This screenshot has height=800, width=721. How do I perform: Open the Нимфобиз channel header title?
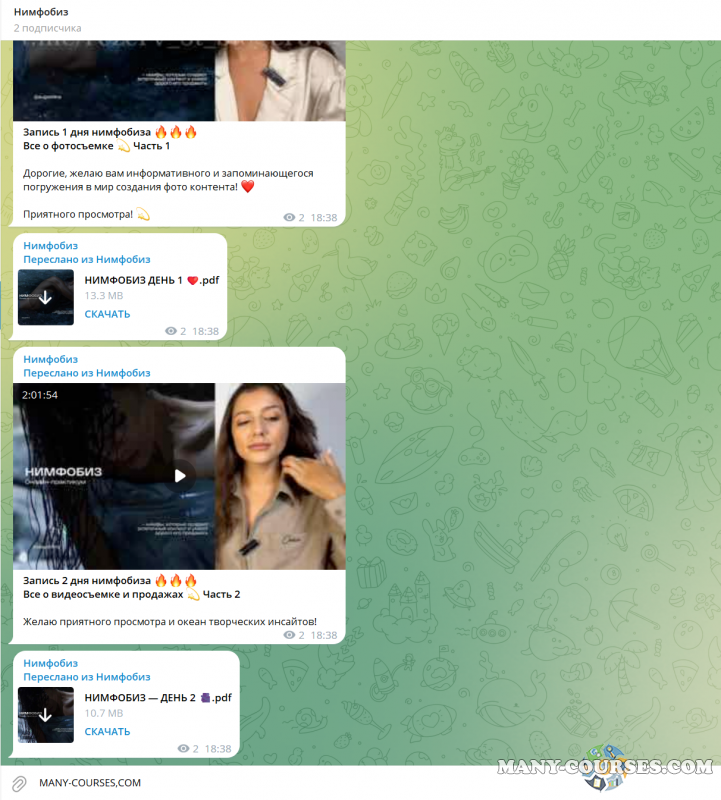click(48, 11)
